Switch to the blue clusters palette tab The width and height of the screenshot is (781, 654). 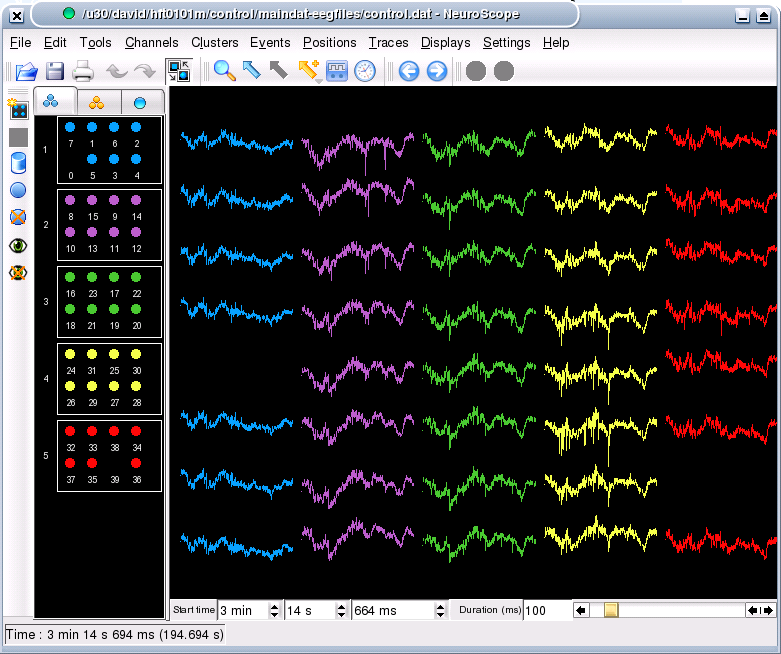(x=55, y=102)
